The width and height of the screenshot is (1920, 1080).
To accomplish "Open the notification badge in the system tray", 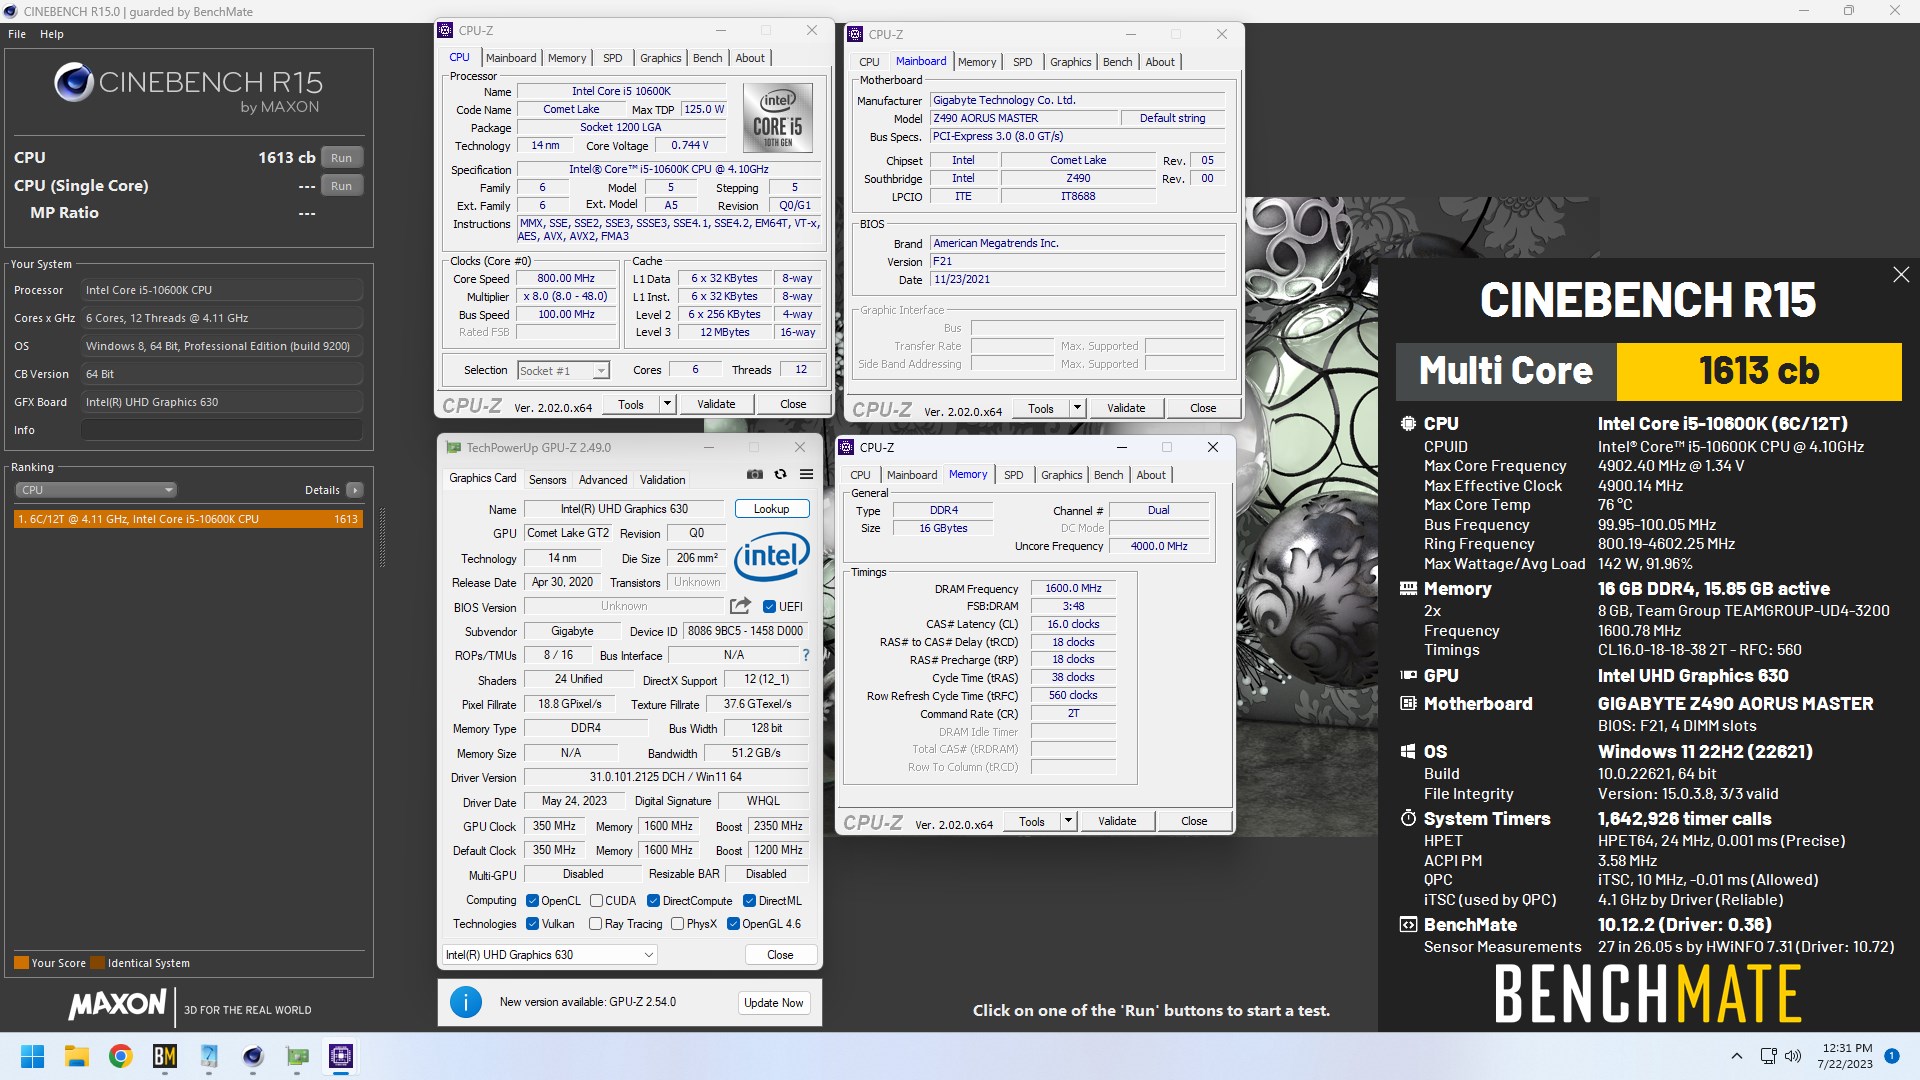I will [1891, 1056].
